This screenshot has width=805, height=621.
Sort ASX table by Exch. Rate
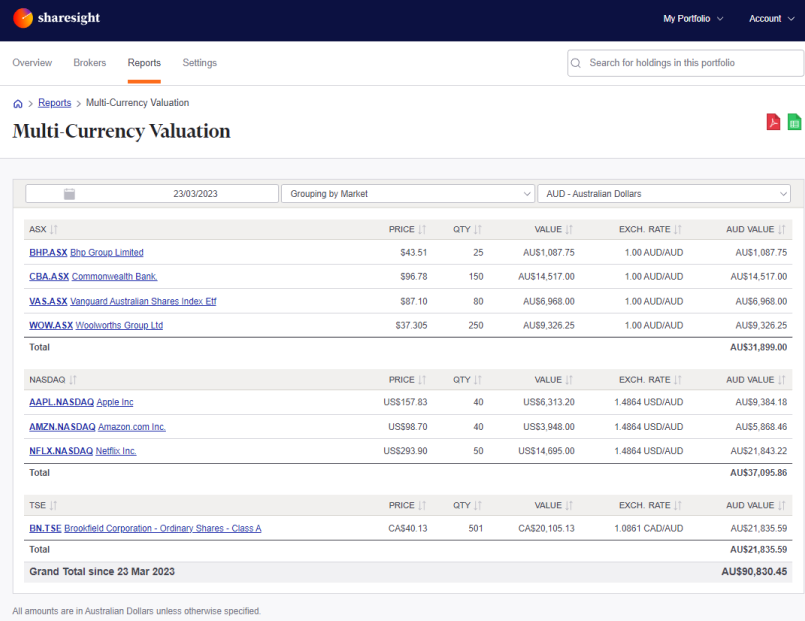point(678,229)
